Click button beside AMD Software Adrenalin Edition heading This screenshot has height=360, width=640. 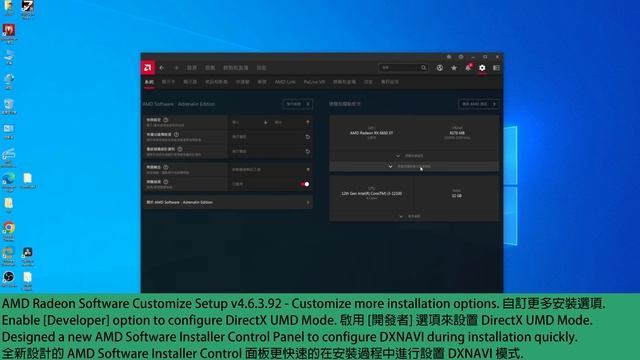pyautogui.click(x=298, y=104)
